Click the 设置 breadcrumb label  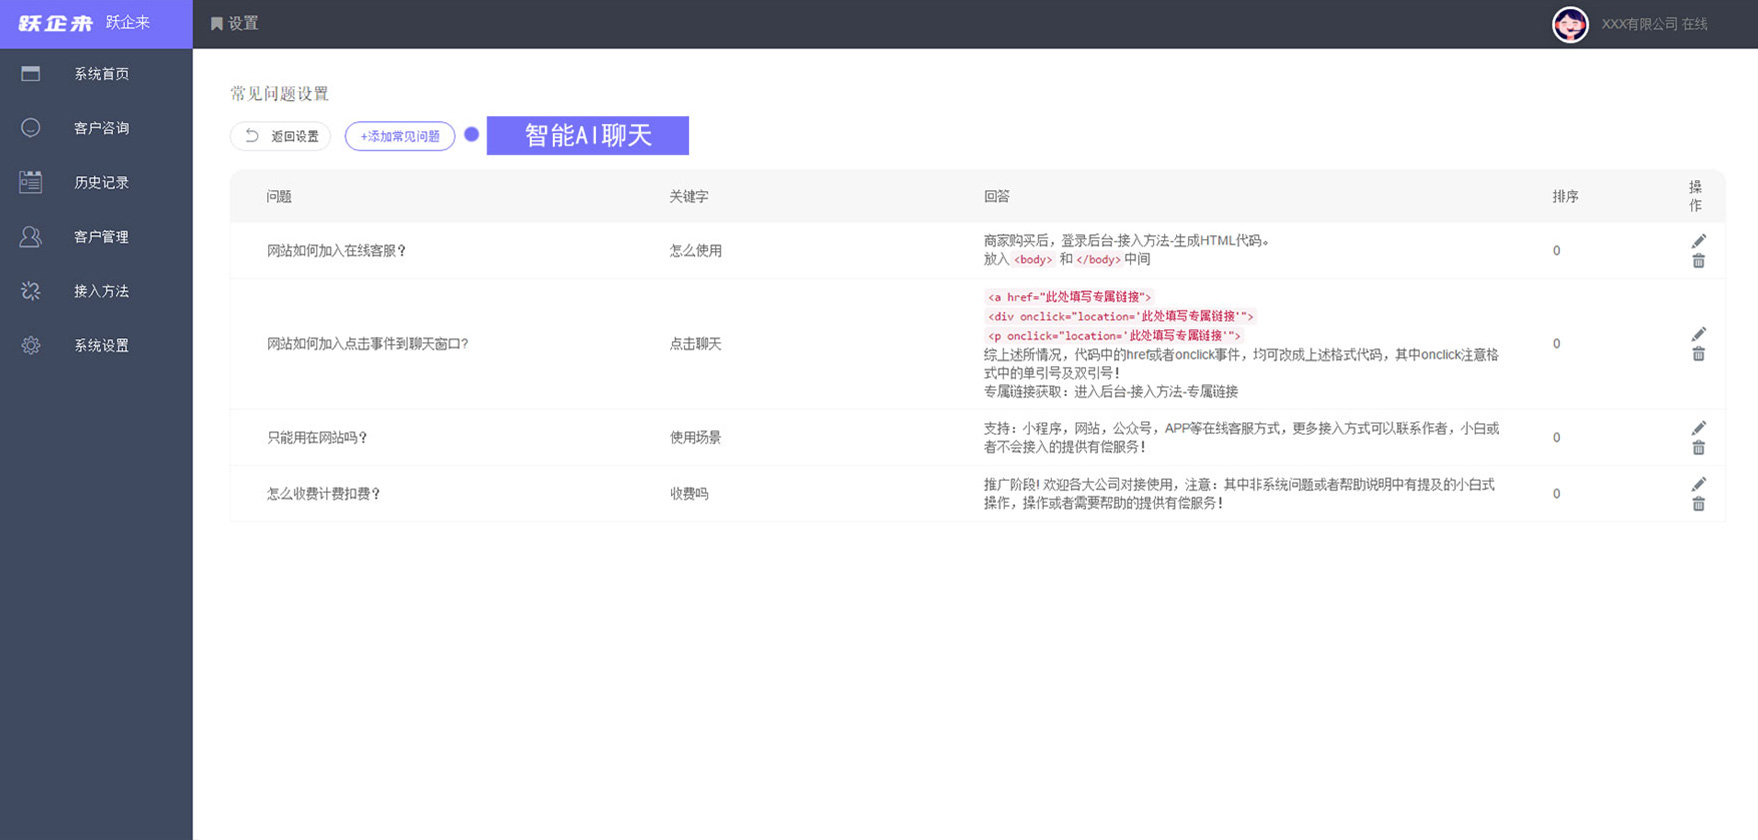[x=243, y=23]
